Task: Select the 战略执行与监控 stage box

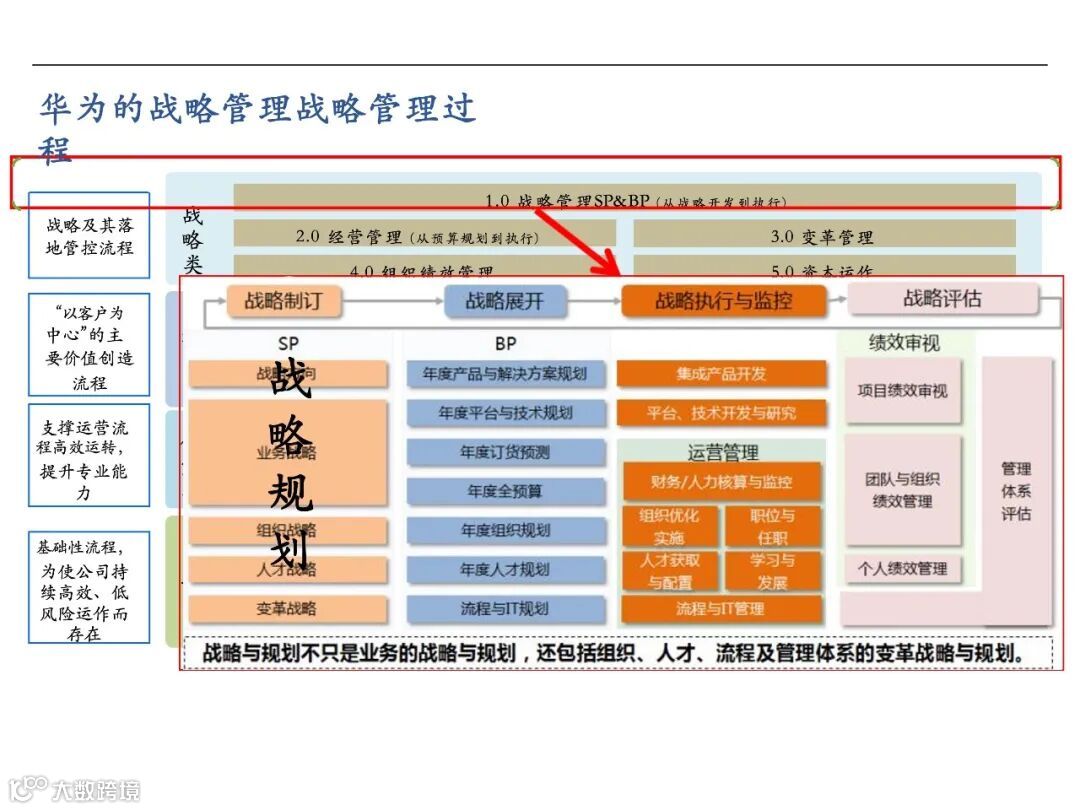Action: [723, 301]
